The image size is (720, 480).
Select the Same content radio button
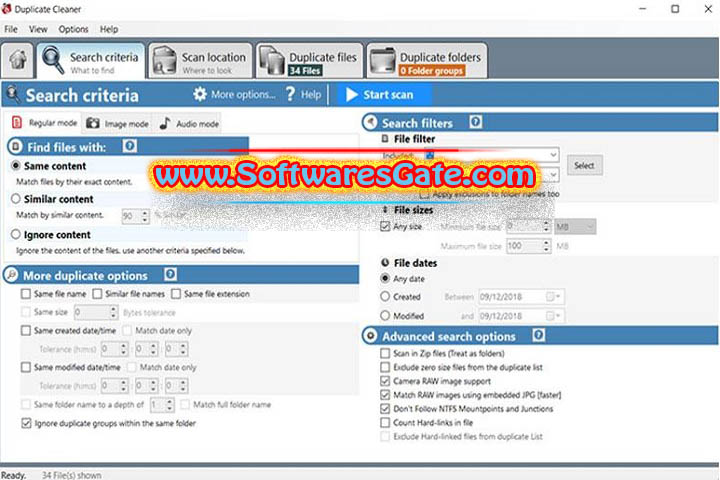(x=16, y=165)
